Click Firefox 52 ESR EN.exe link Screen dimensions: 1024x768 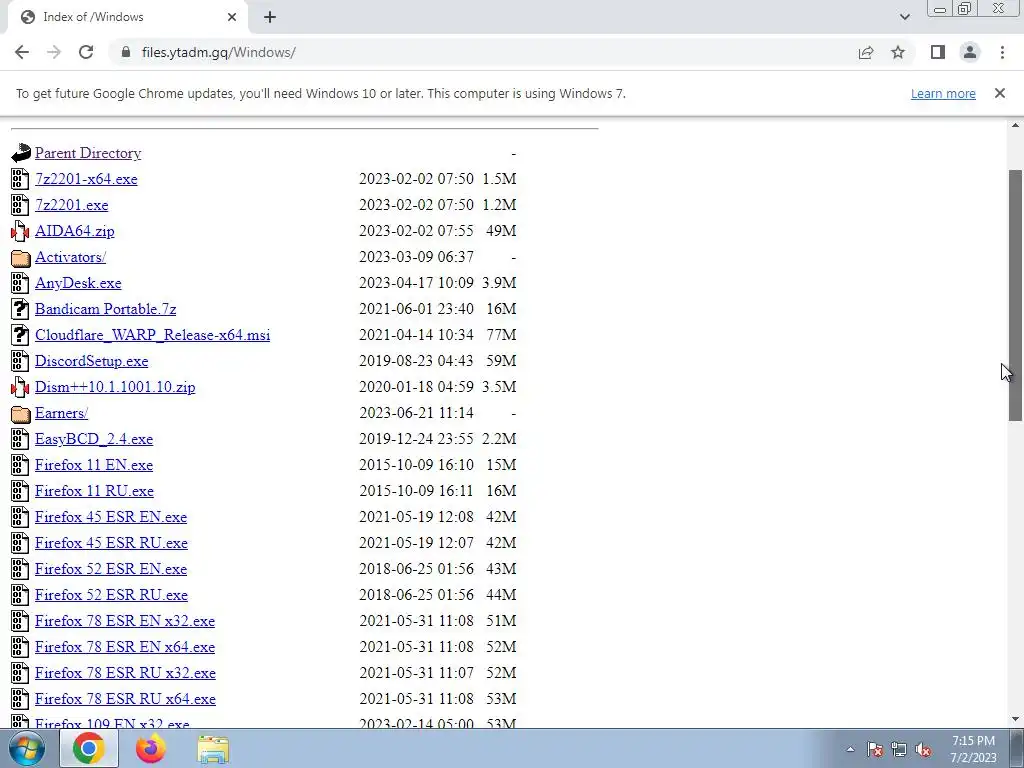[111, 569]
